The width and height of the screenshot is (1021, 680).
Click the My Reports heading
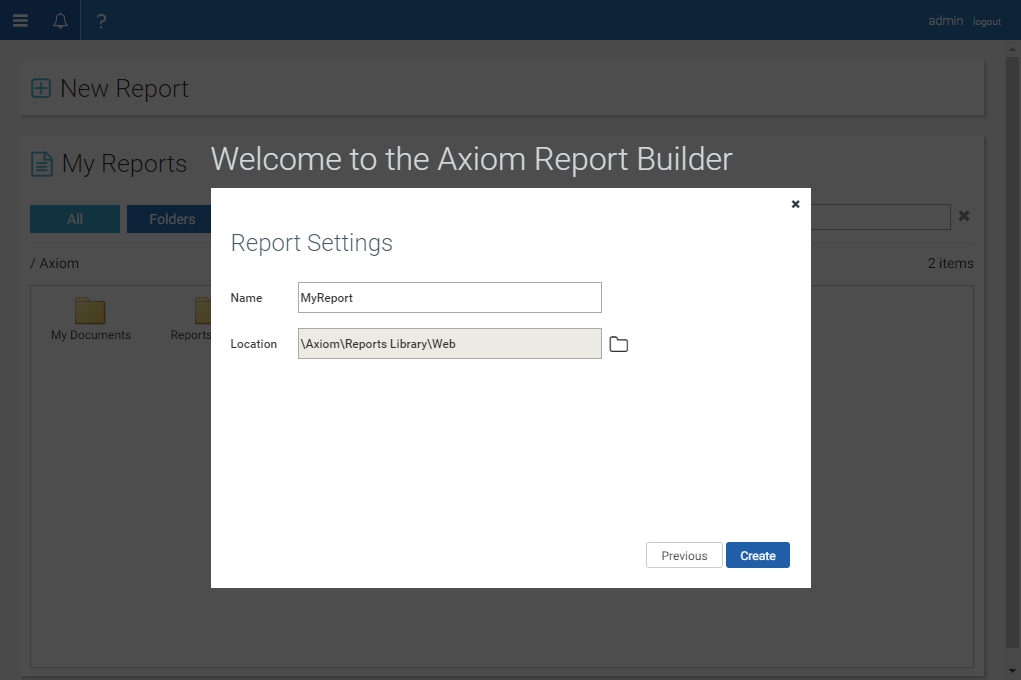click(124, 163)
